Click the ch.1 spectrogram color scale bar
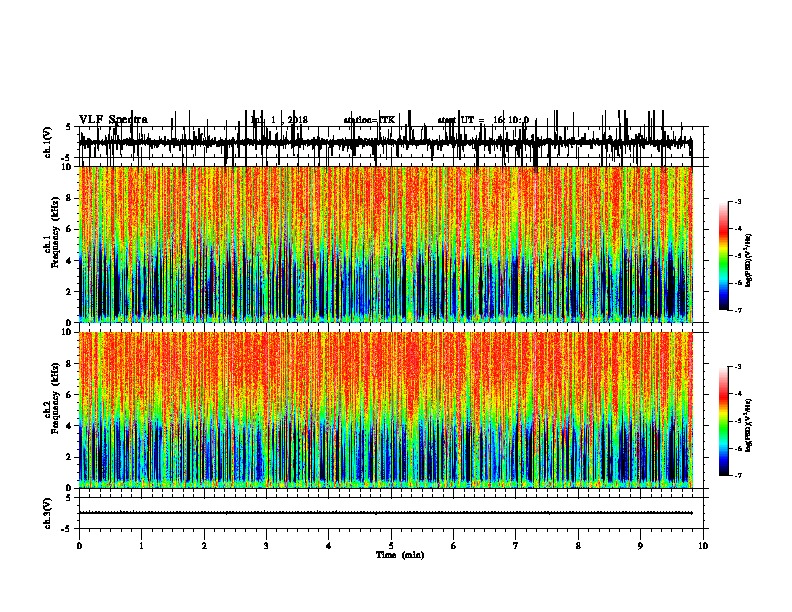 (724, 256)
